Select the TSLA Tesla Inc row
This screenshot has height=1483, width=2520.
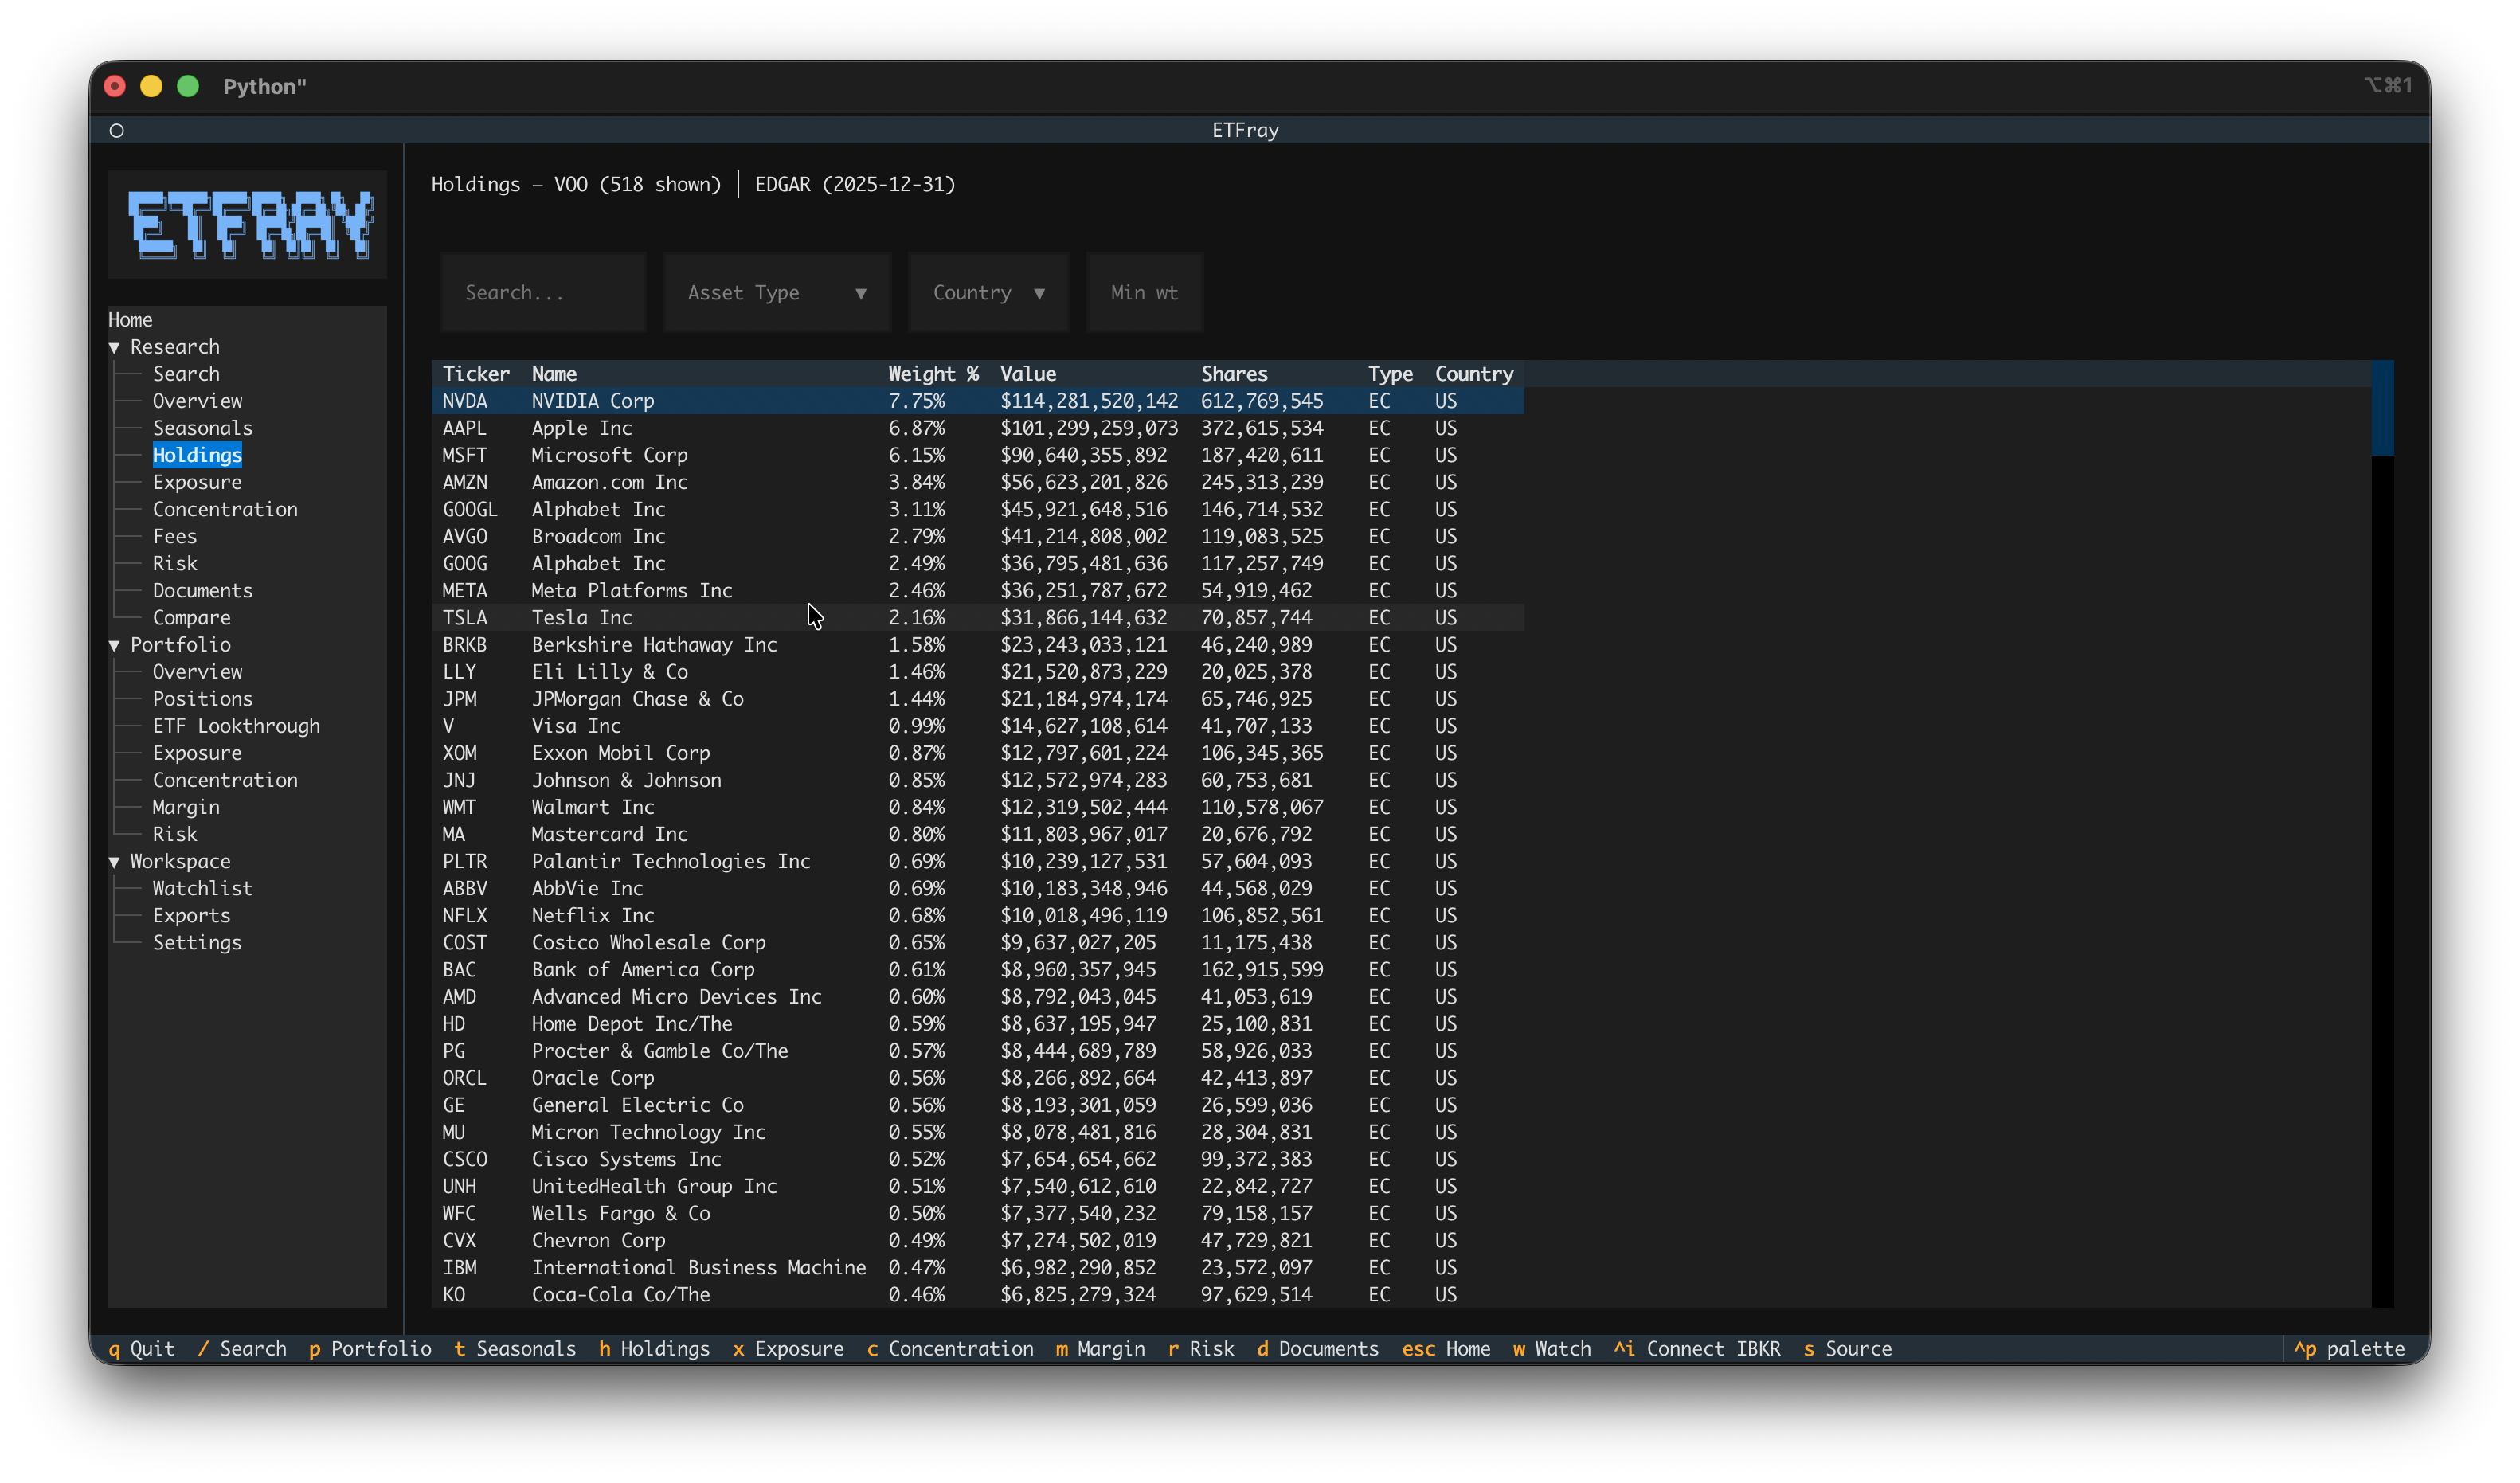pos(978,618)
